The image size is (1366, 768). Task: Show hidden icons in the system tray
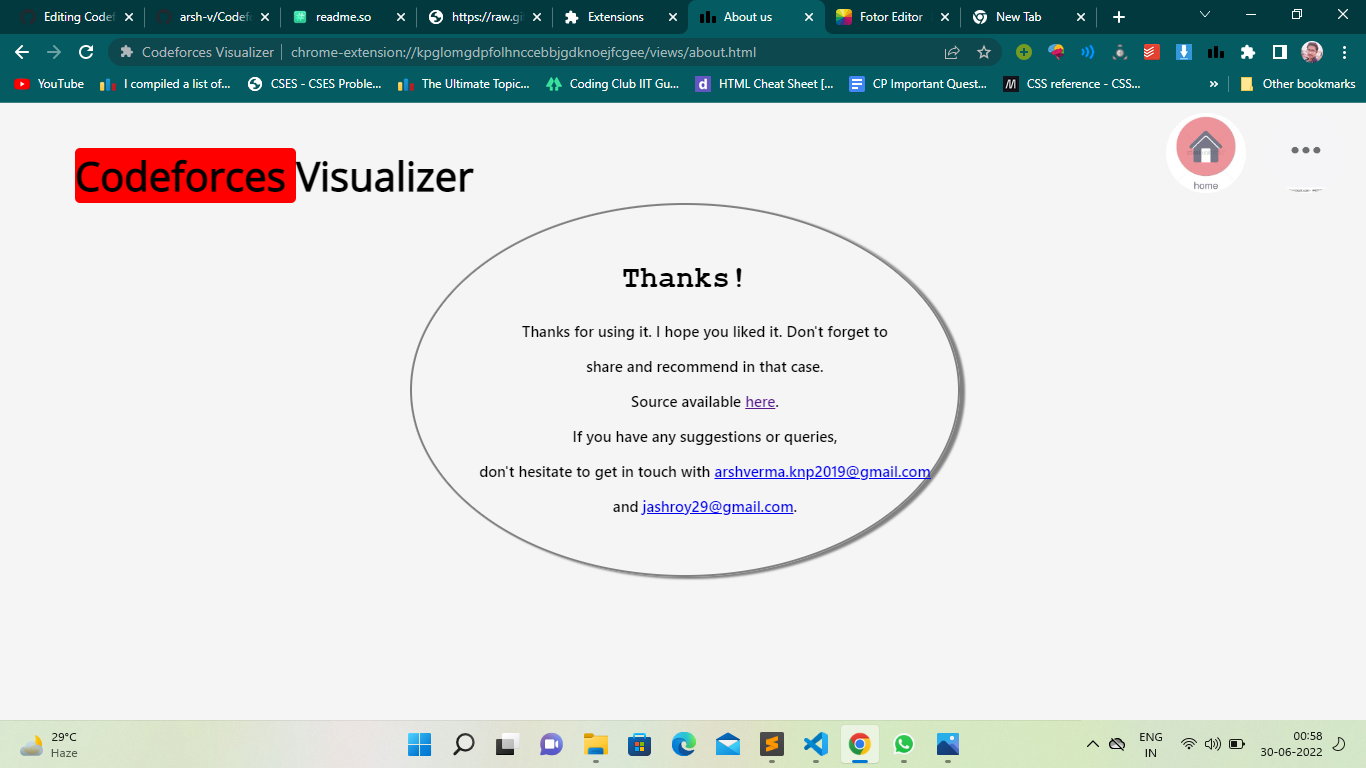tap(1093, 744)
